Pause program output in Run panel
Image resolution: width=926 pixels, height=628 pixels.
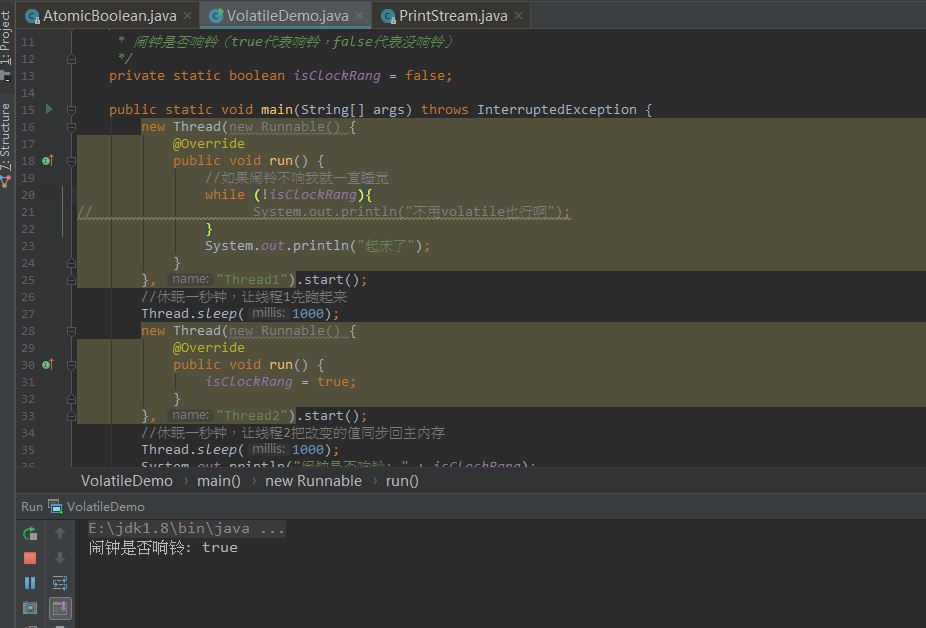tap(30, 583)
